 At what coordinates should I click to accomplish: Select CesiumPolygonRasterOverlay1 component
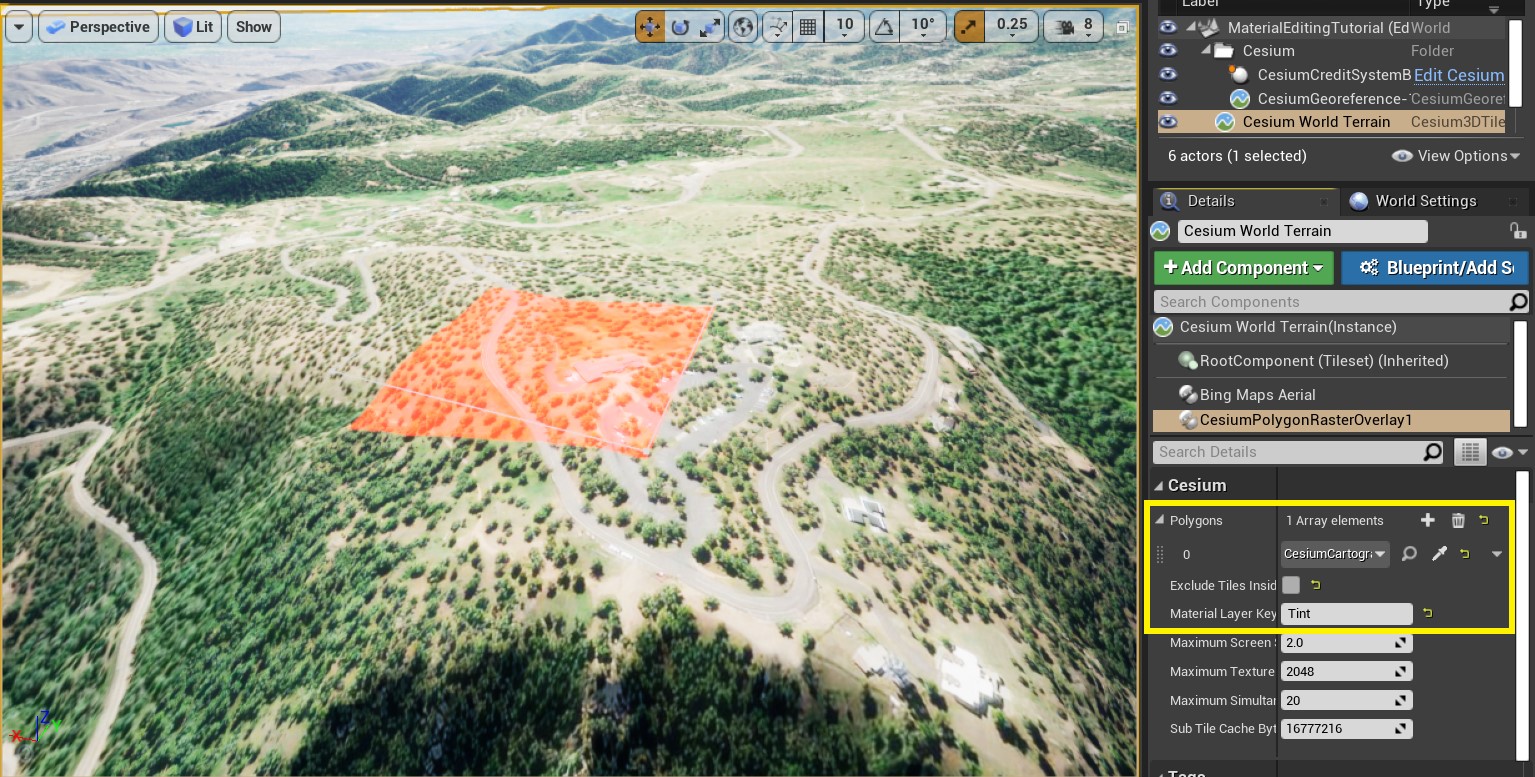coord(1330,420)
